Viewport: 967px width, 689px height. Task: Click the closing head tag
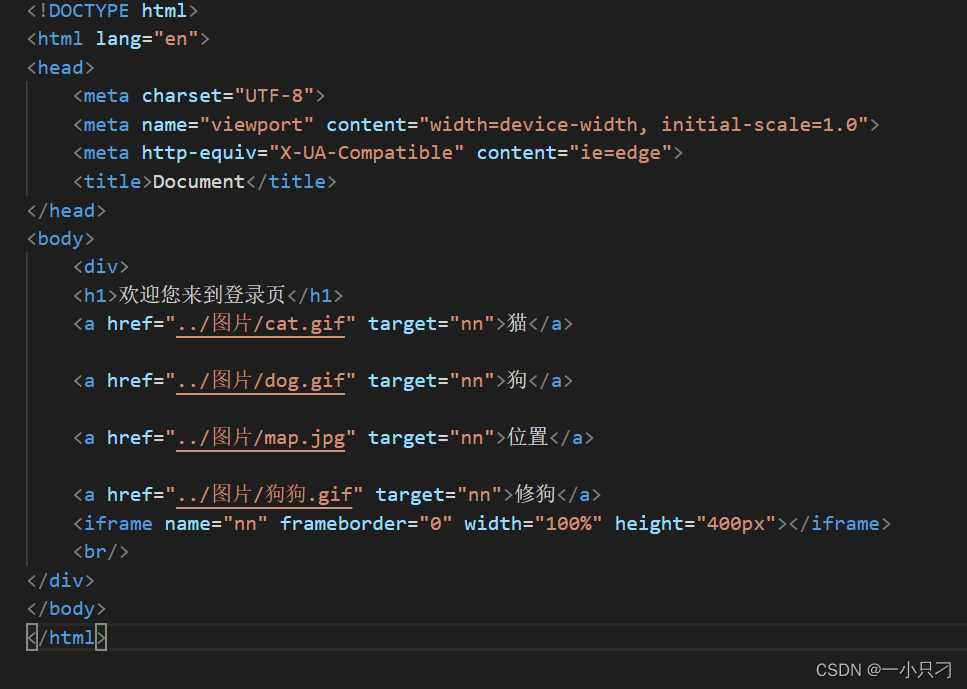click(x=66, y=210)
